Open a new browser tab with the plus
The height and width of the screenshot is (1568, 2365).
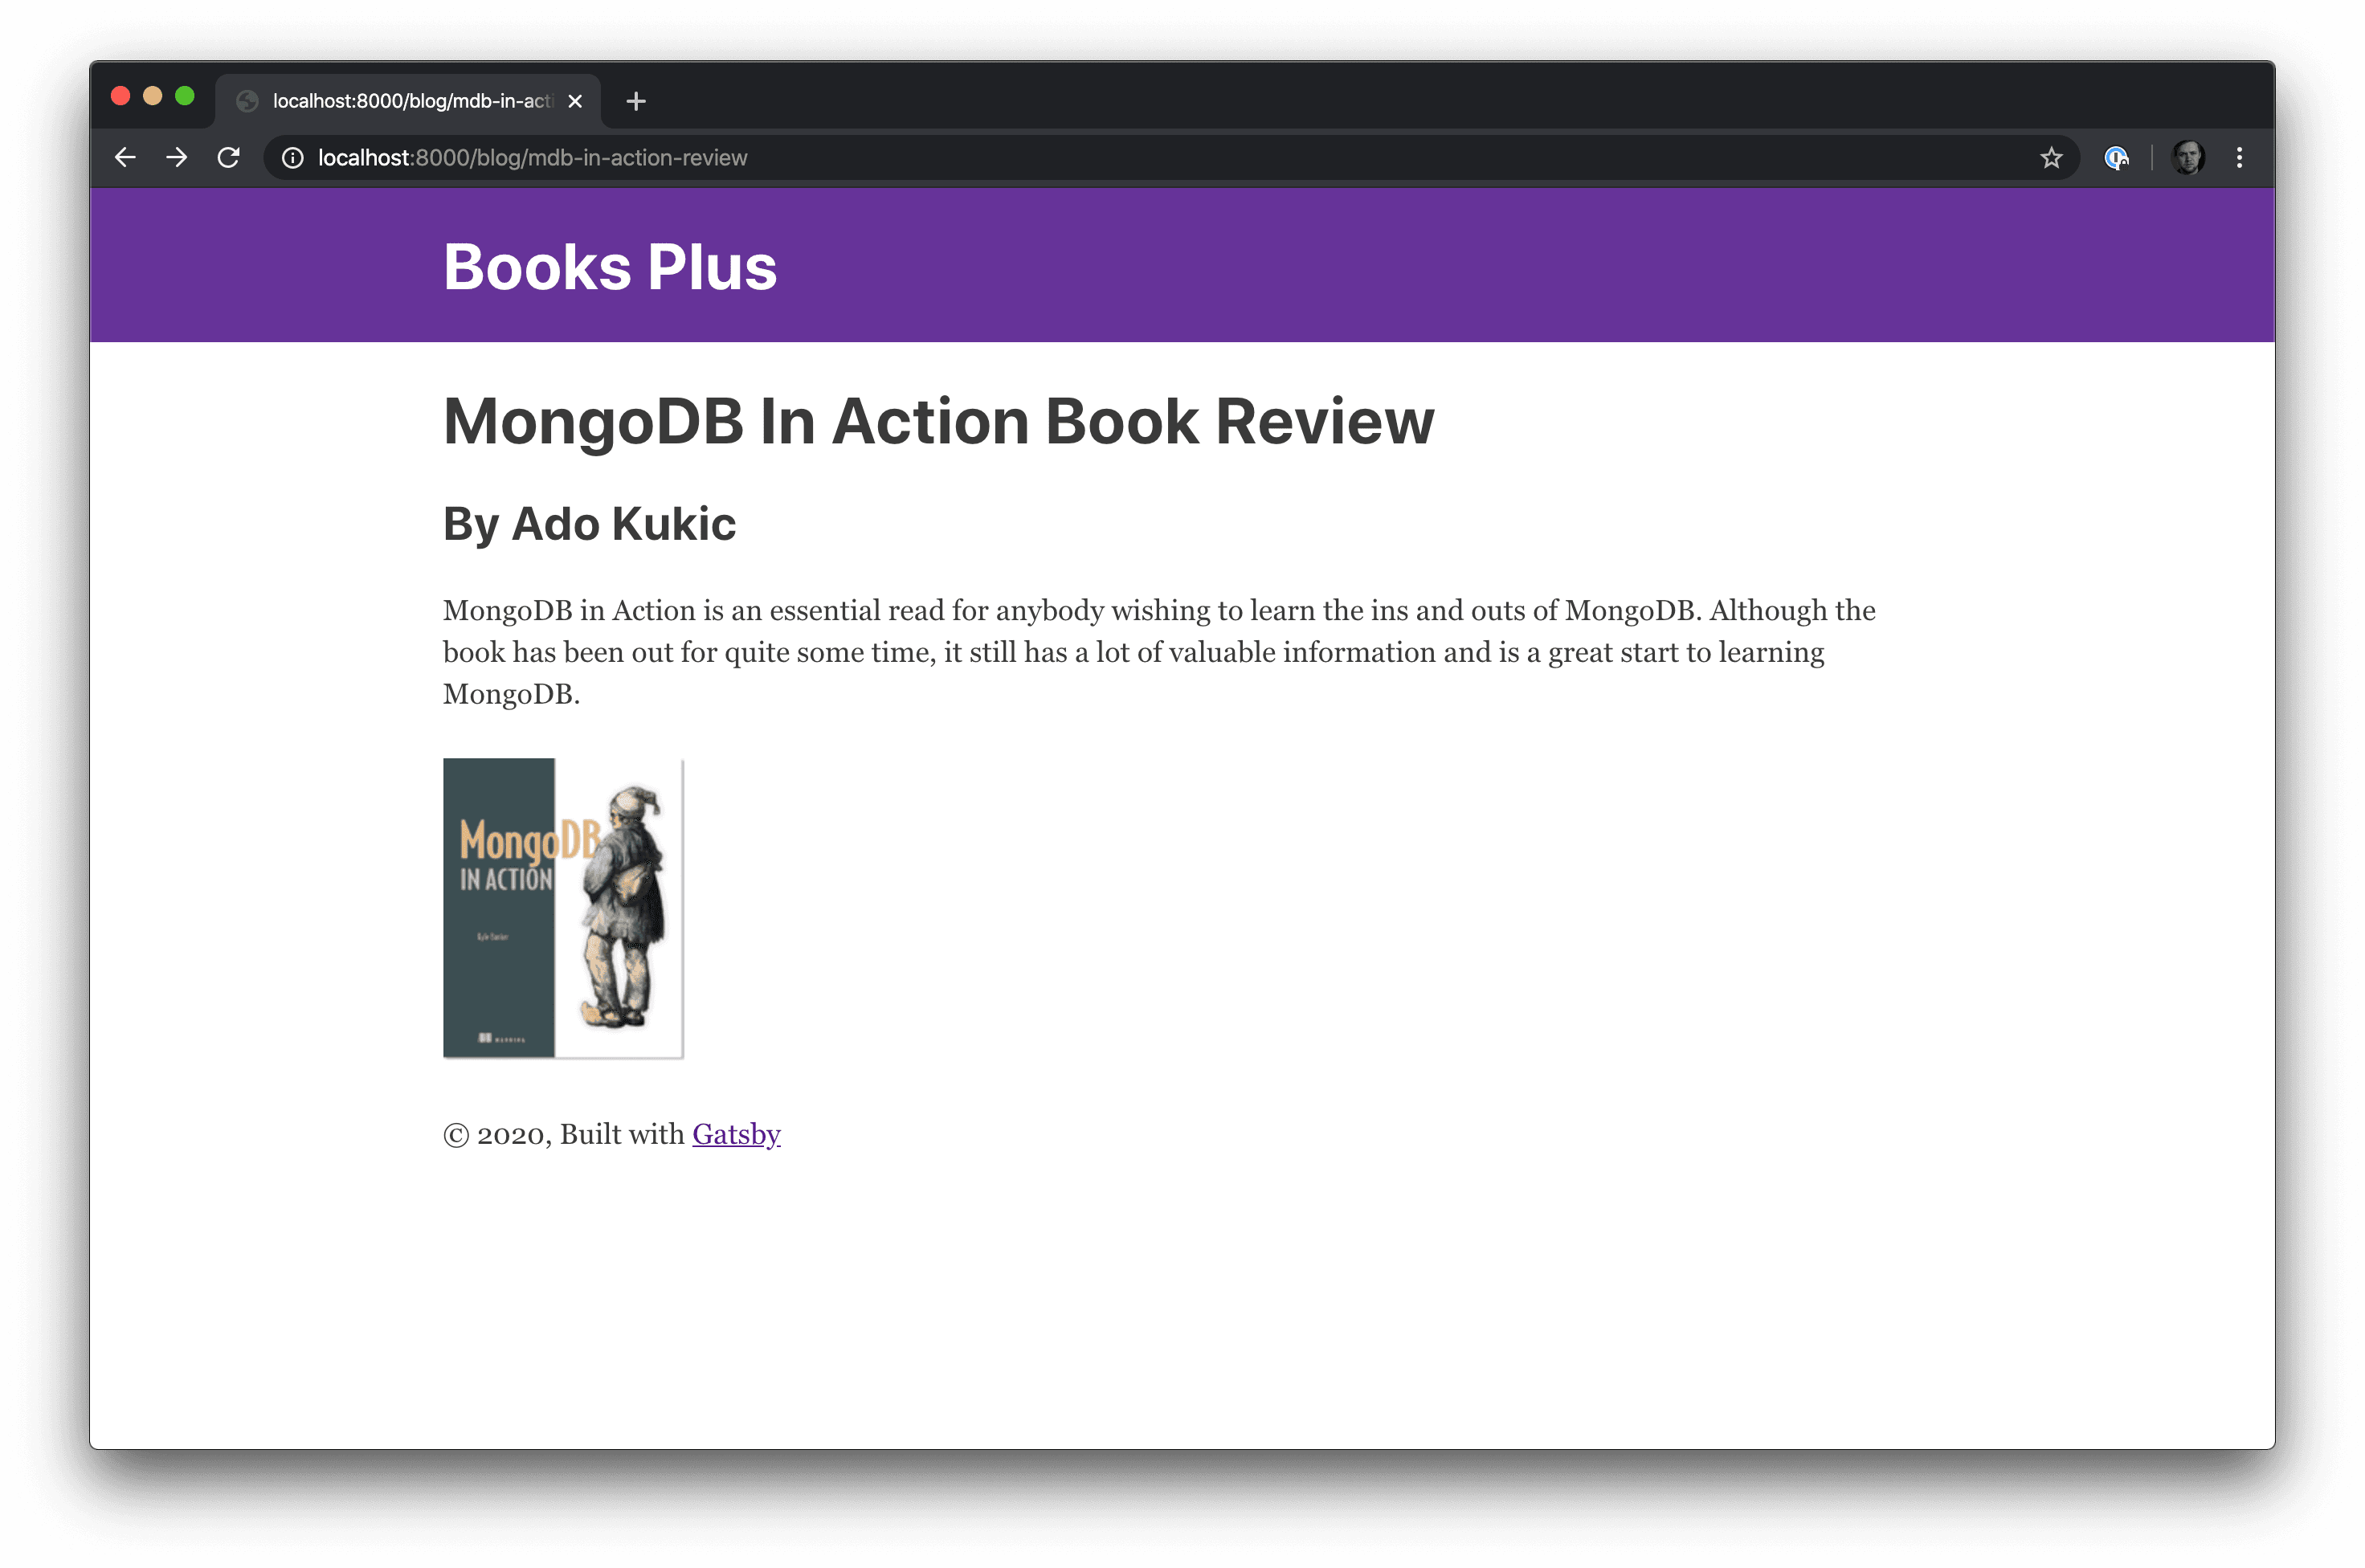point(636,101)
